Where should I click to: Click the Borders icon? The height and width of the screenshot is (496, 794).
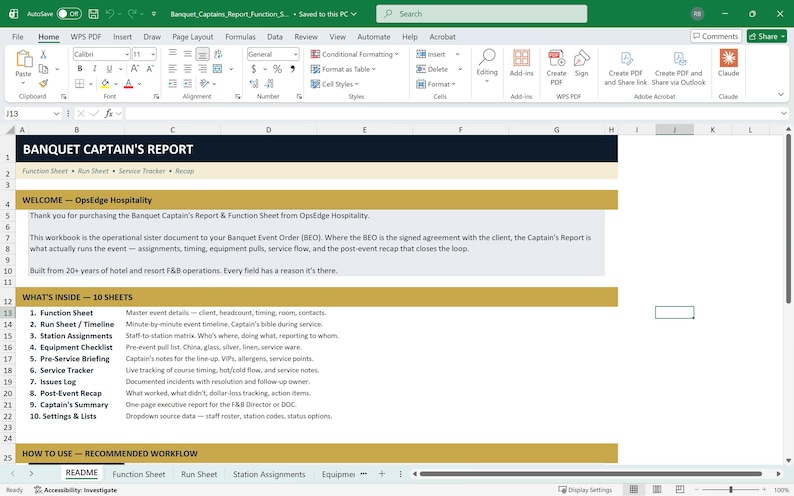tap(80, 84)
